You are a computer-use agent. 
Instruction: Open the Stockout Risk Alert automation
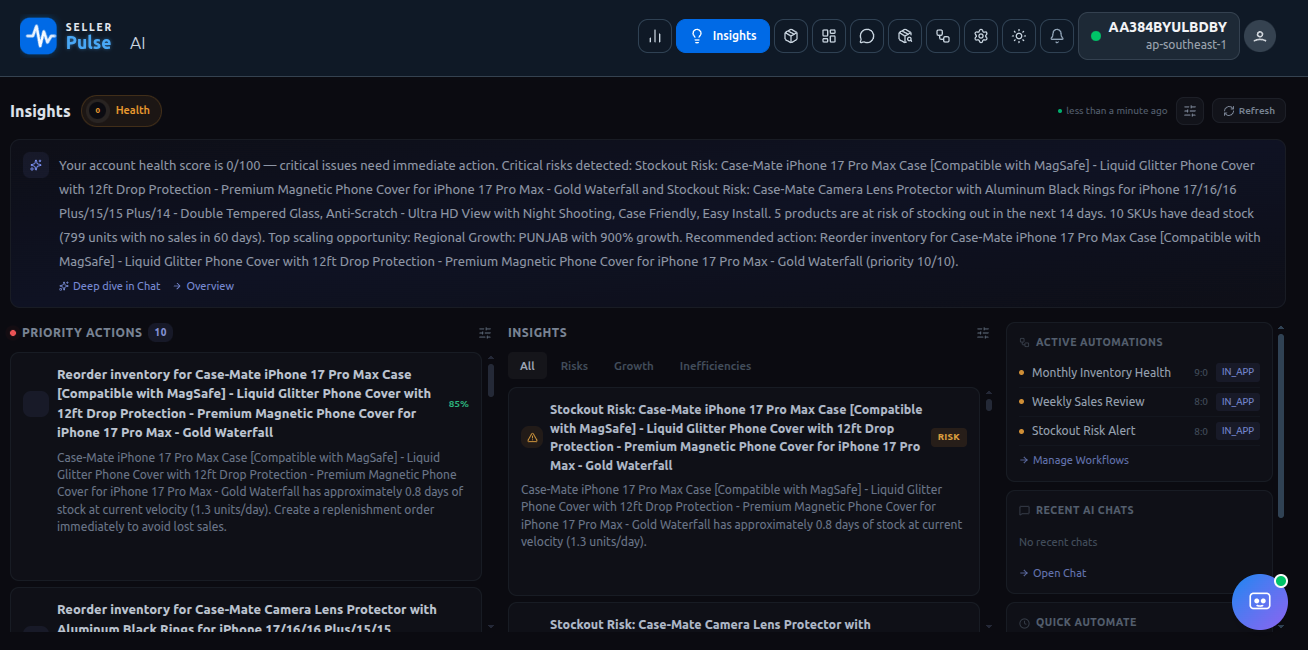[x=1084, y=430]
